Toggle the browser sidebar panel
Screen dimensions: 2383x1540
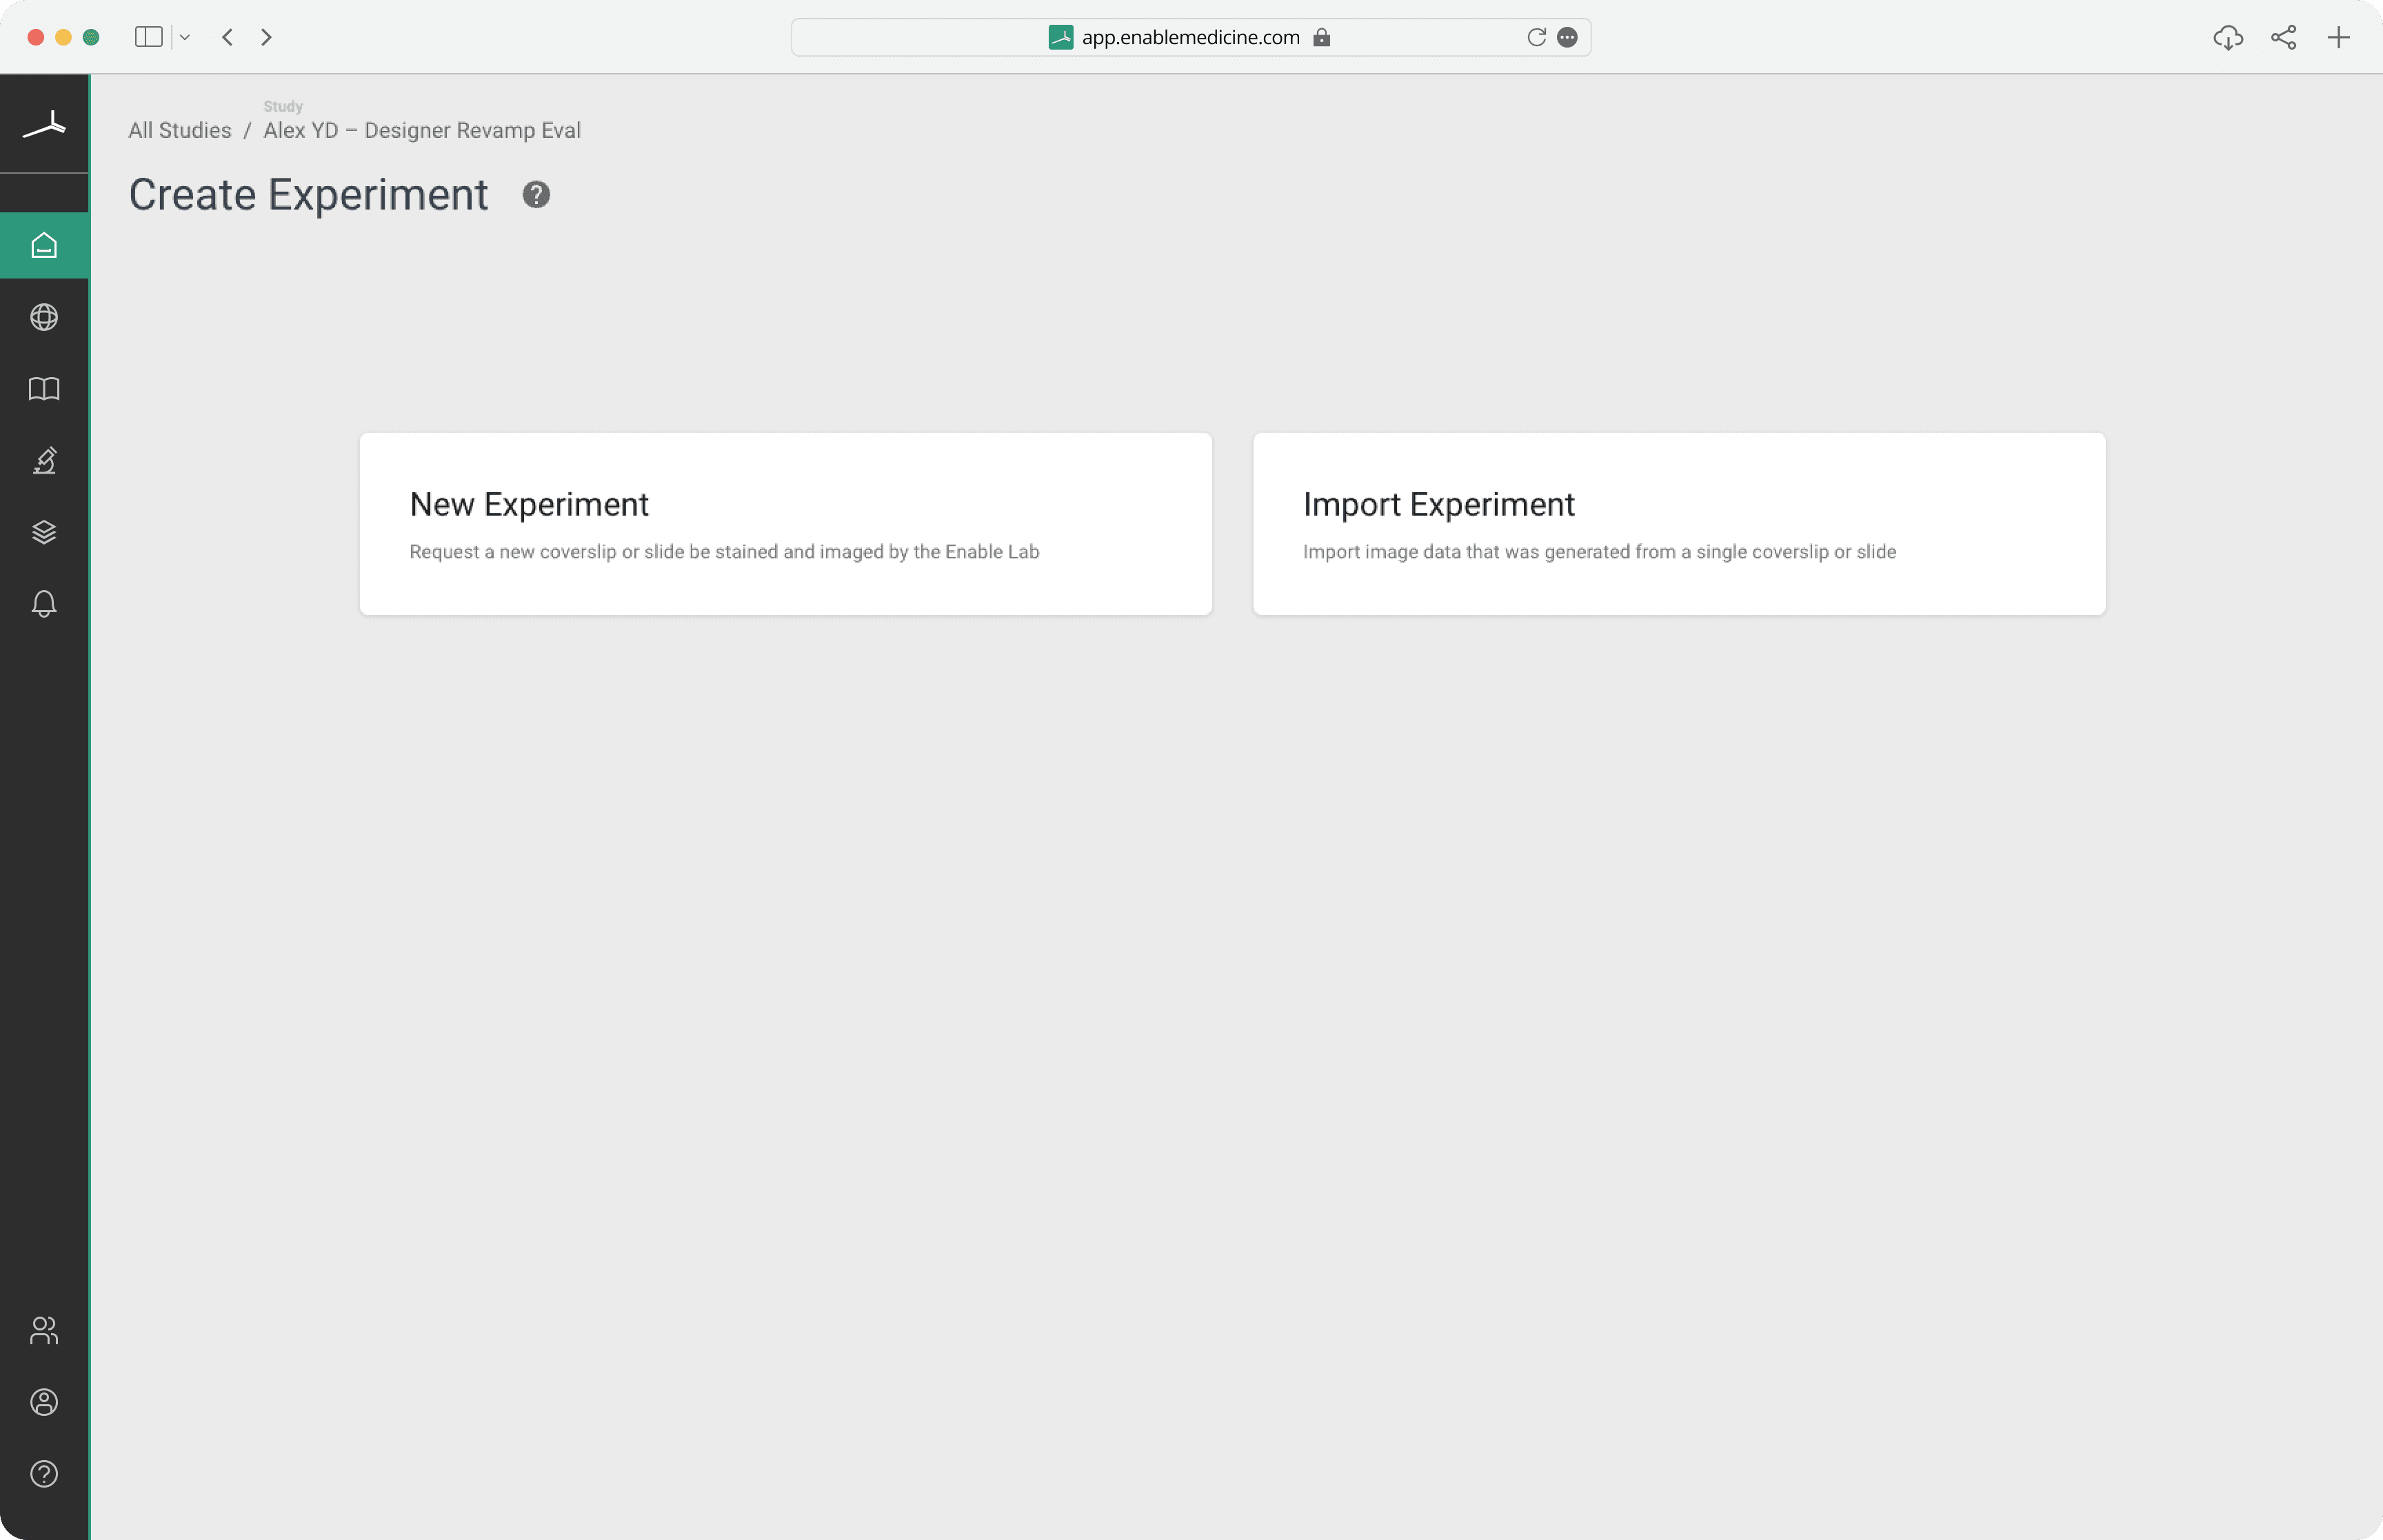click(x=149, y=37)
